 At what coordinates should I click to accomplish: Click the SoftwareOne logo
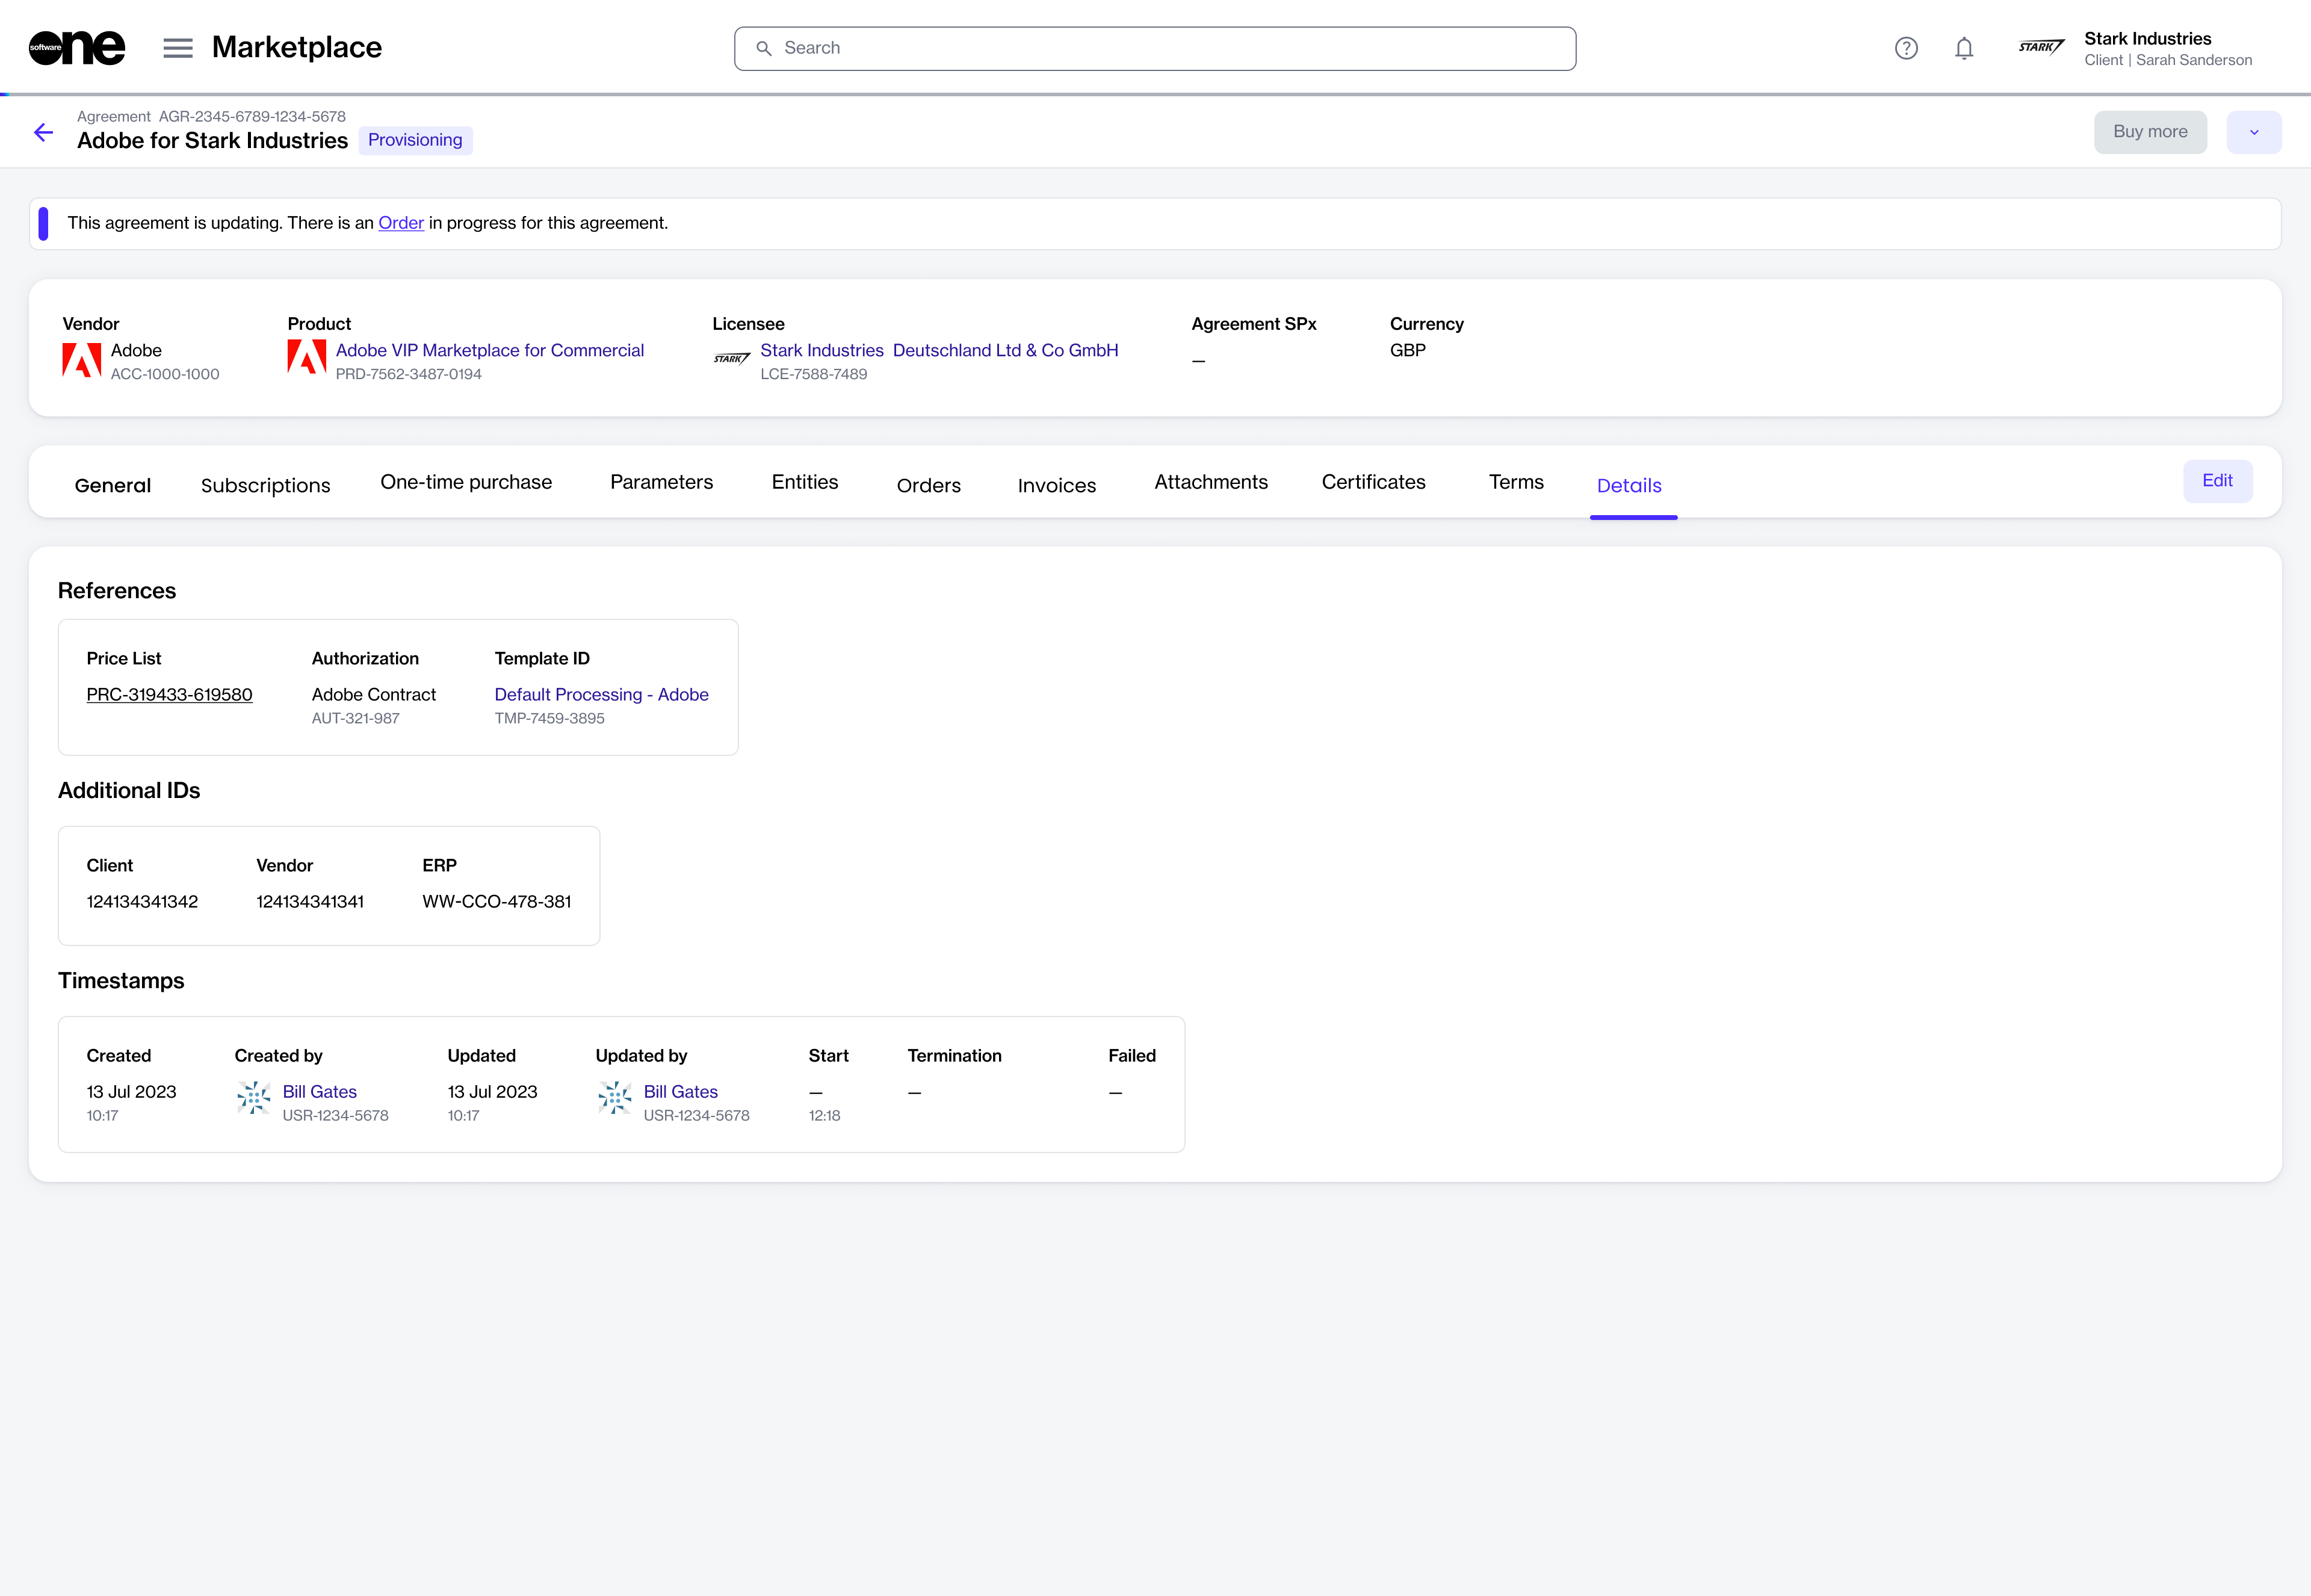click(77, 48)
